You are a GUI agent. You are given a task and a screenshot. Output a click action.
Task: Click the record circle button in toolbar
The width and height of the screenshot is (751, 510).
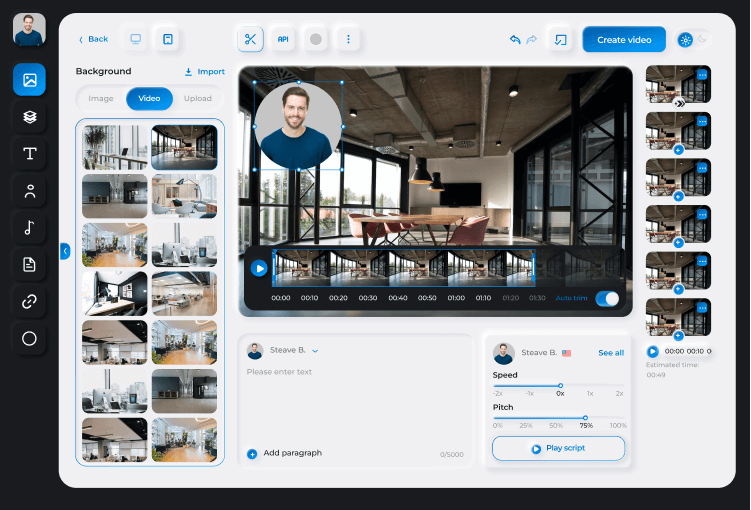click(316, 39)
